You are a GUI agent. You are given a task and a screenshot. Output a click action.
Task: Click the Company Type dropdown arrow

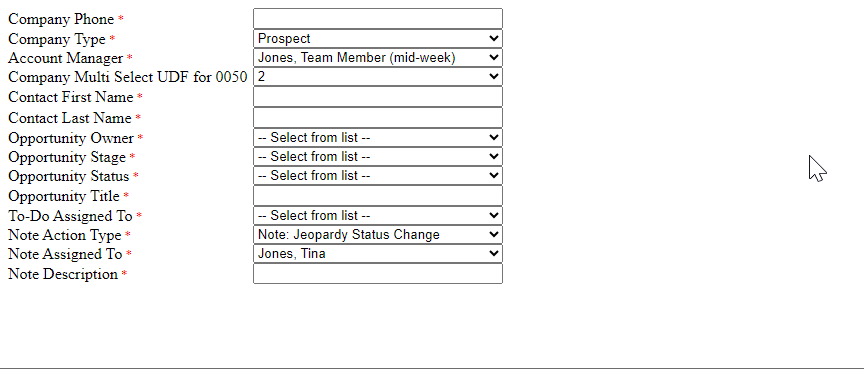click(494, 39)
